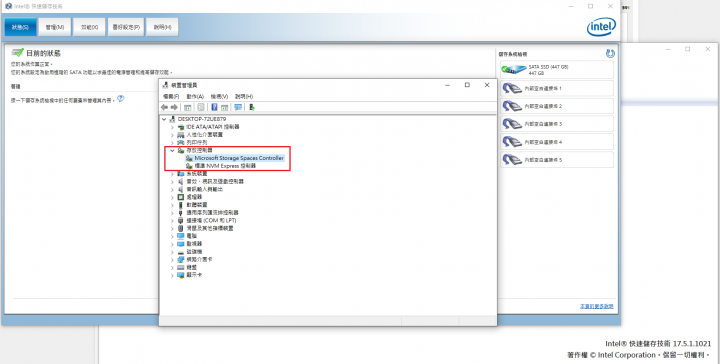Click the 網路介面卡 network adapter icon
The height and width of the screenshot is (364, 720).
pyautogui.click(x=180, y=259)
